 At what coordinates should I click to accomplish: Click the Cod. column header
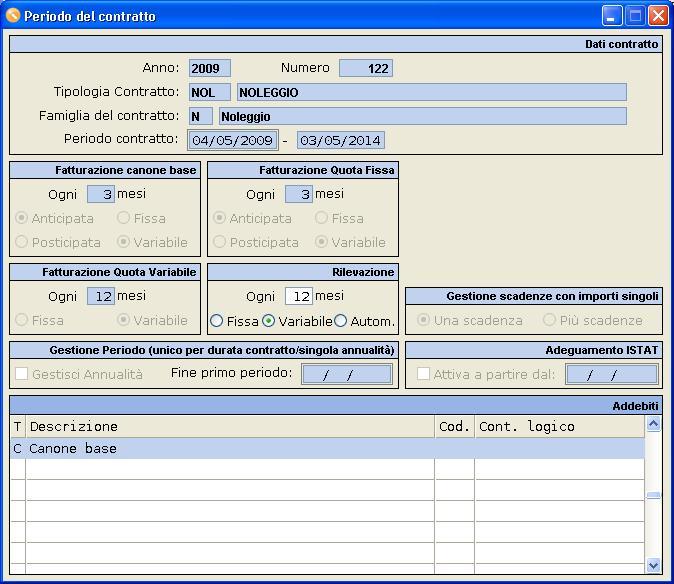point(455,426)
